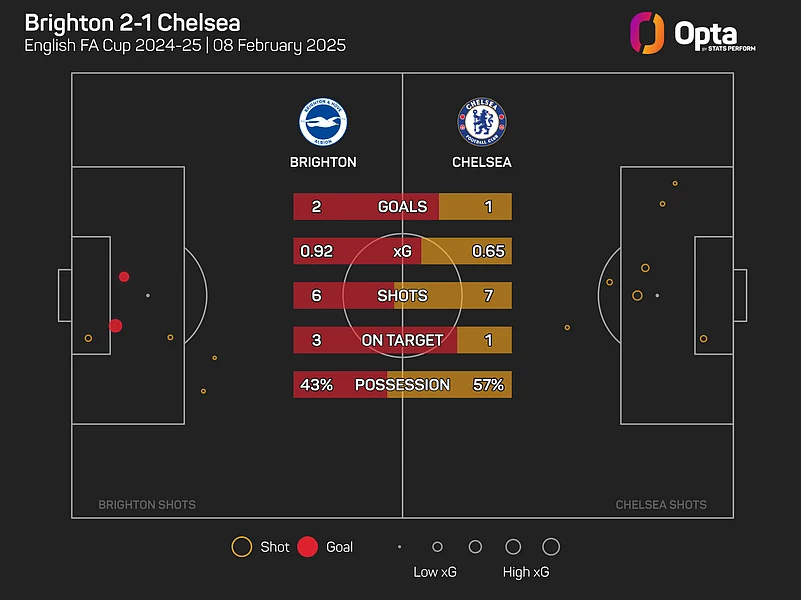Click the yellow Shot legend circle
Image resolution: width=801 pixels, height=600 pixels.
coord(241,547)
